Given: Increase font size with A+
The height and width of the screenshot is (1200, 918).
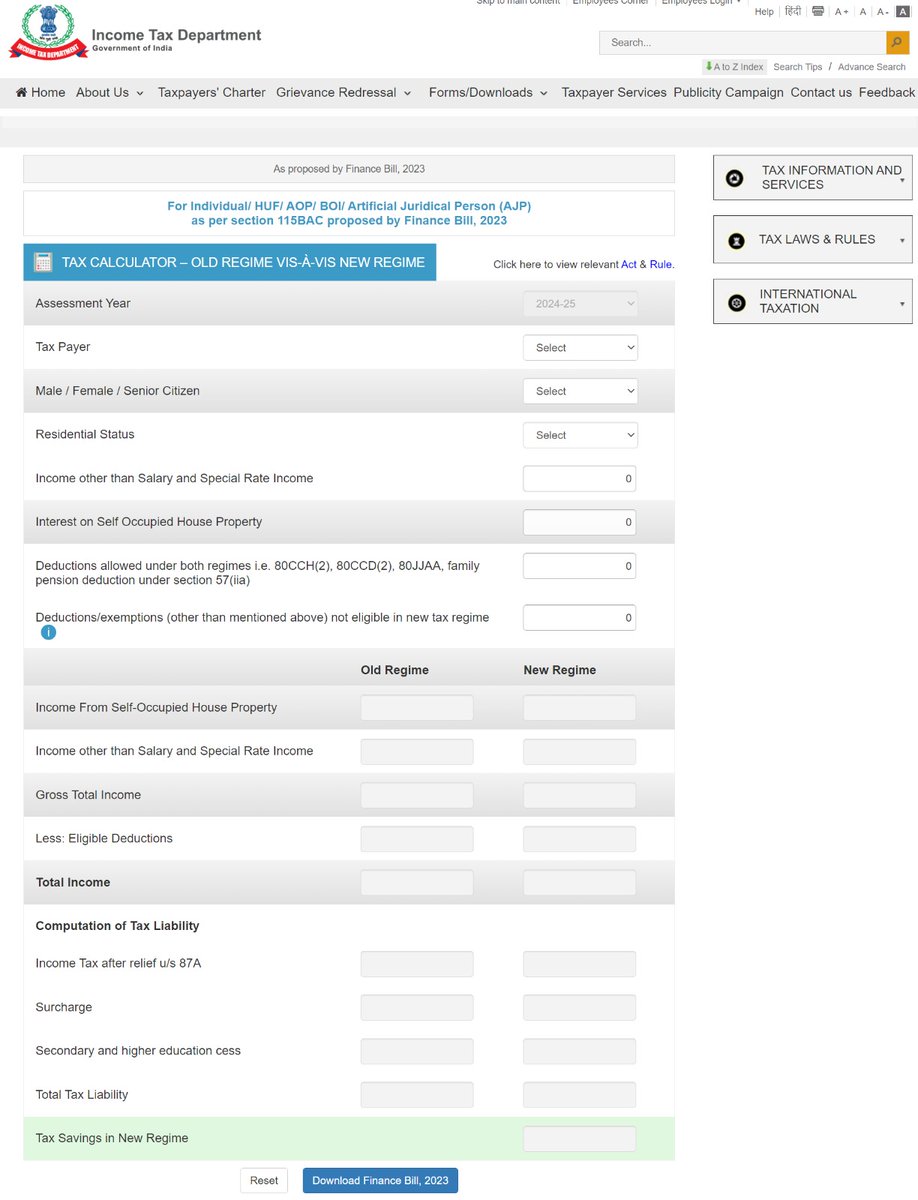Looking at the screenshot, I should 842,12.
